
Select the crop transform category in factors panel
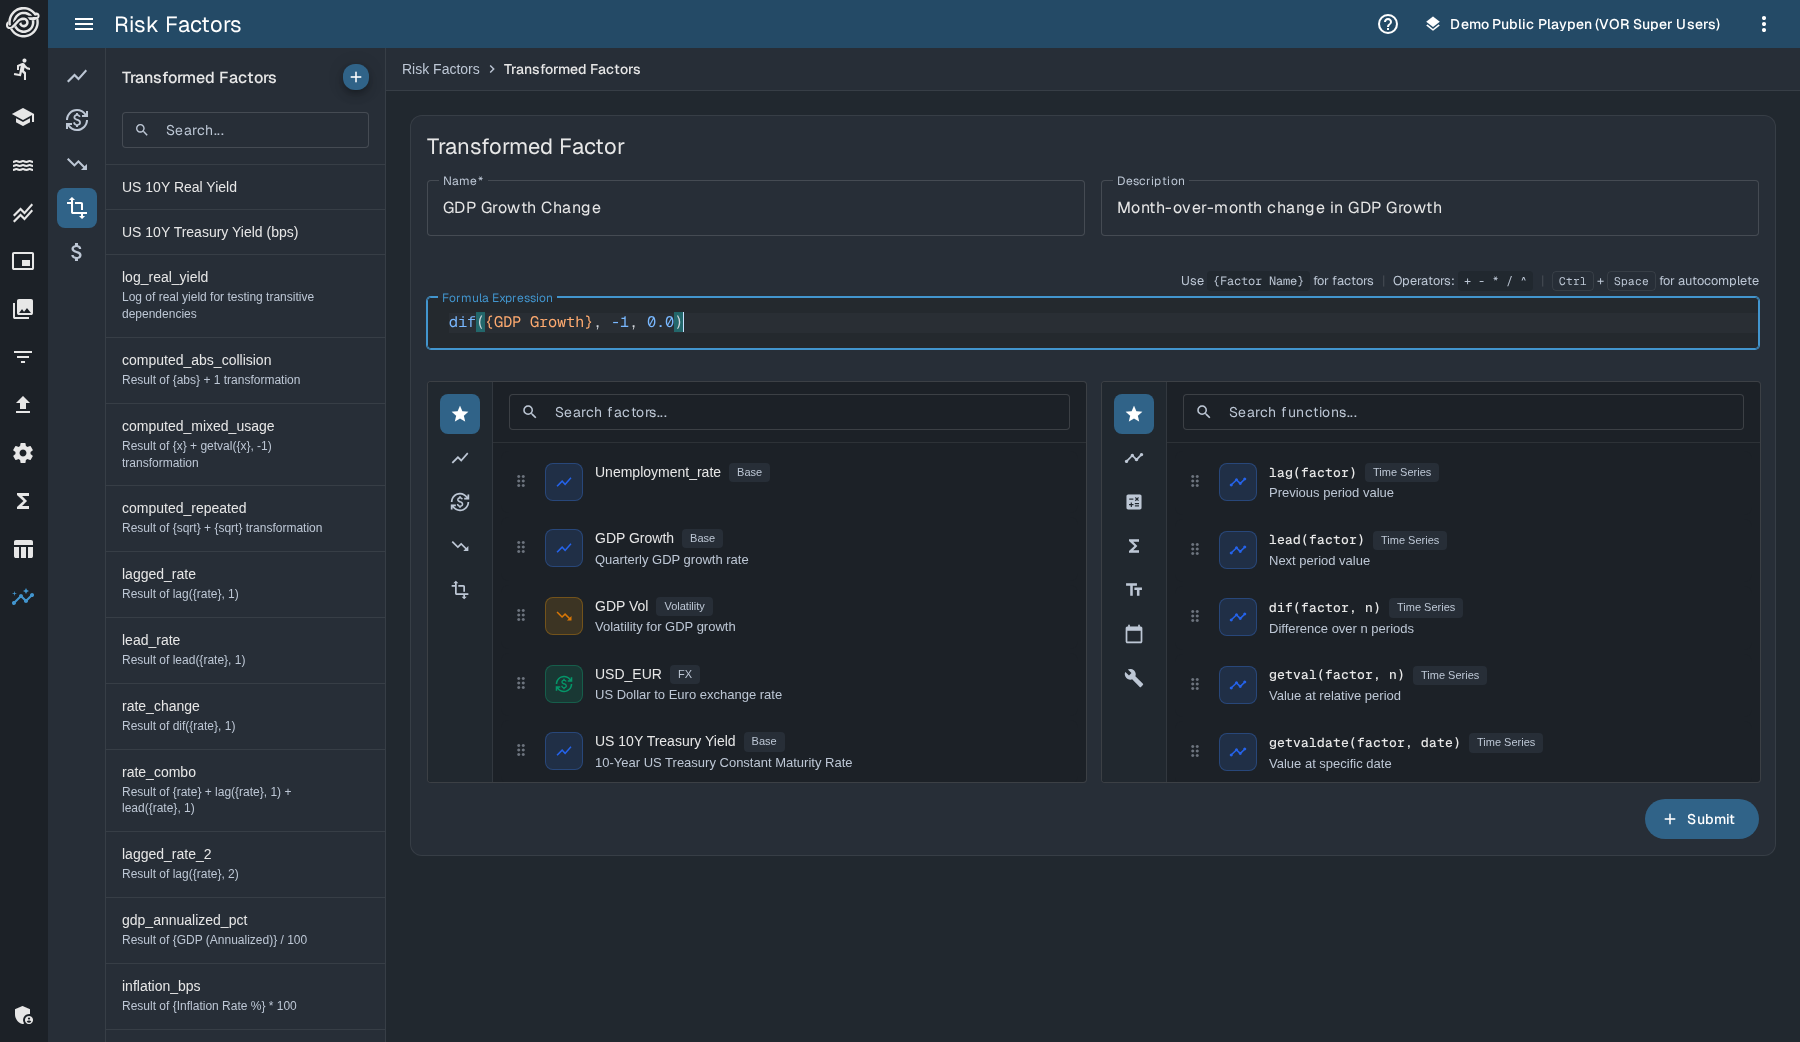(460, 590)
